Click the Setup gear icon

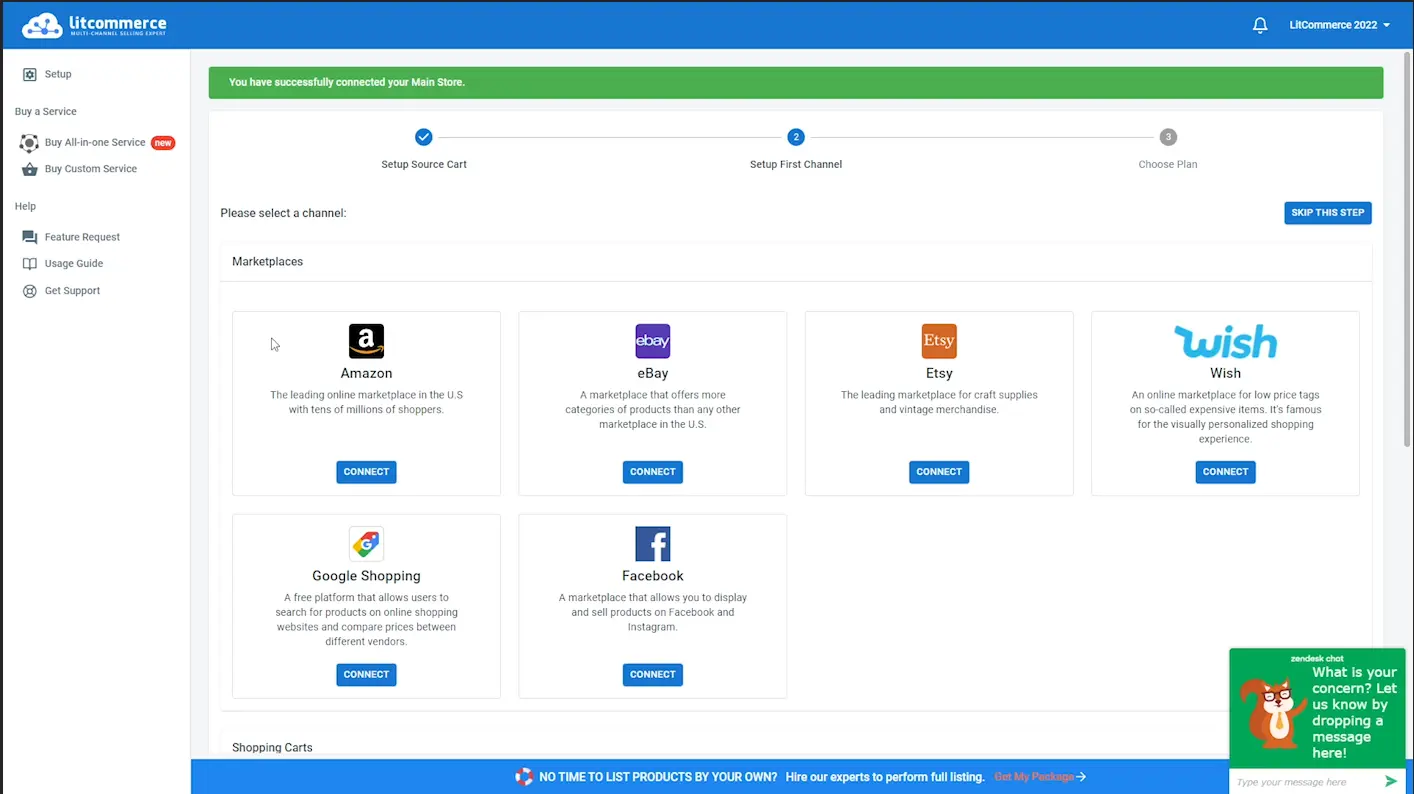(x=29, y=74)
